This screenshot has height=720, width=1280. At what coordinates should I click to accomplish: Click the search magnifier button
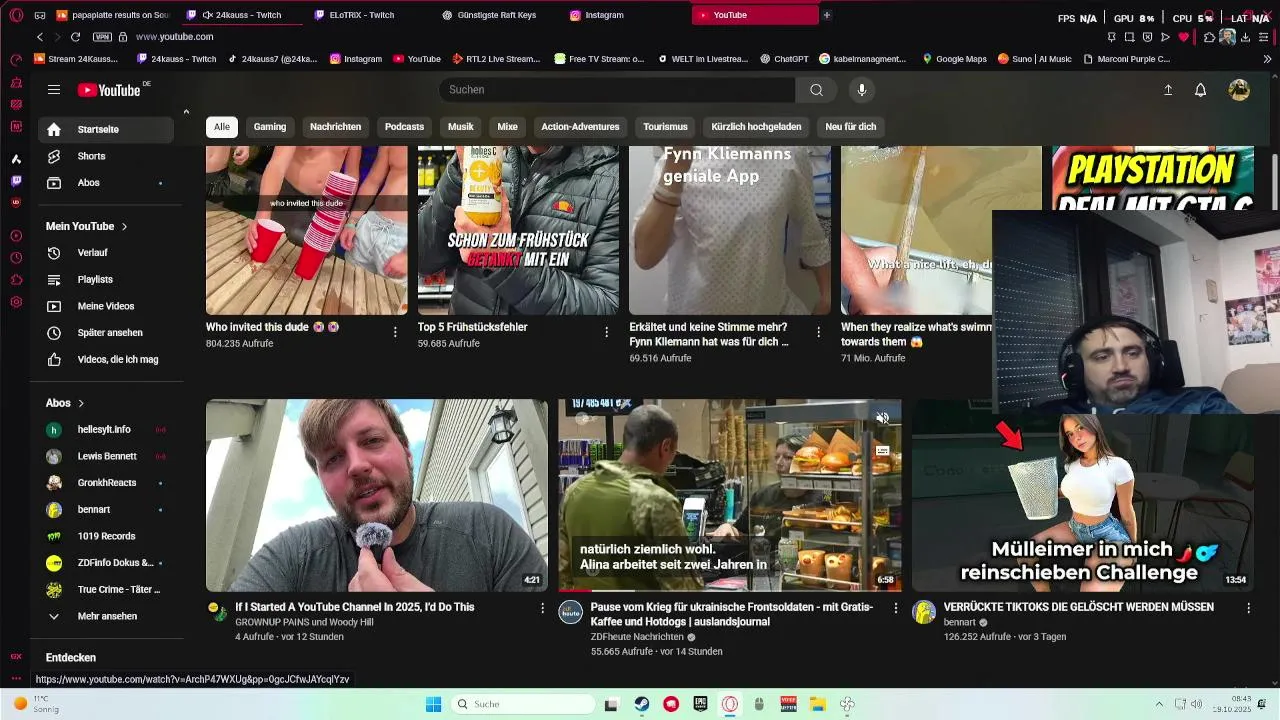click(x=816, y=90)
